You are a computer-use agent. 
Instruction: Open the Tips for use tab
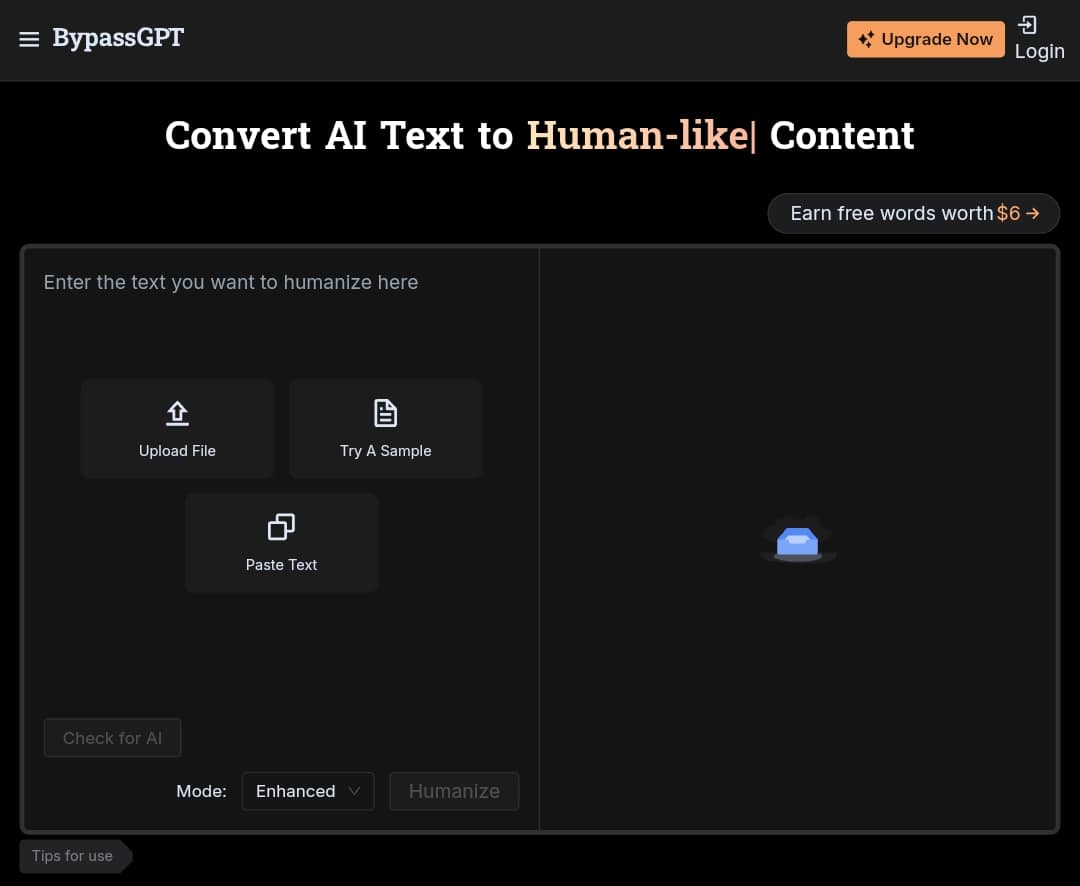pyautogui.click(x=74, y=856)
